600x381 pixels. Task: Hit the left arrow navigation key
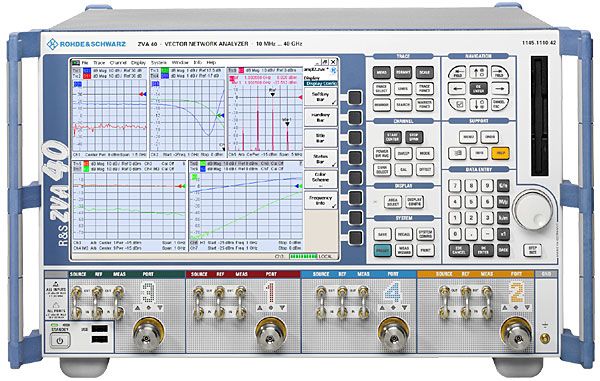tap(457, 88)
